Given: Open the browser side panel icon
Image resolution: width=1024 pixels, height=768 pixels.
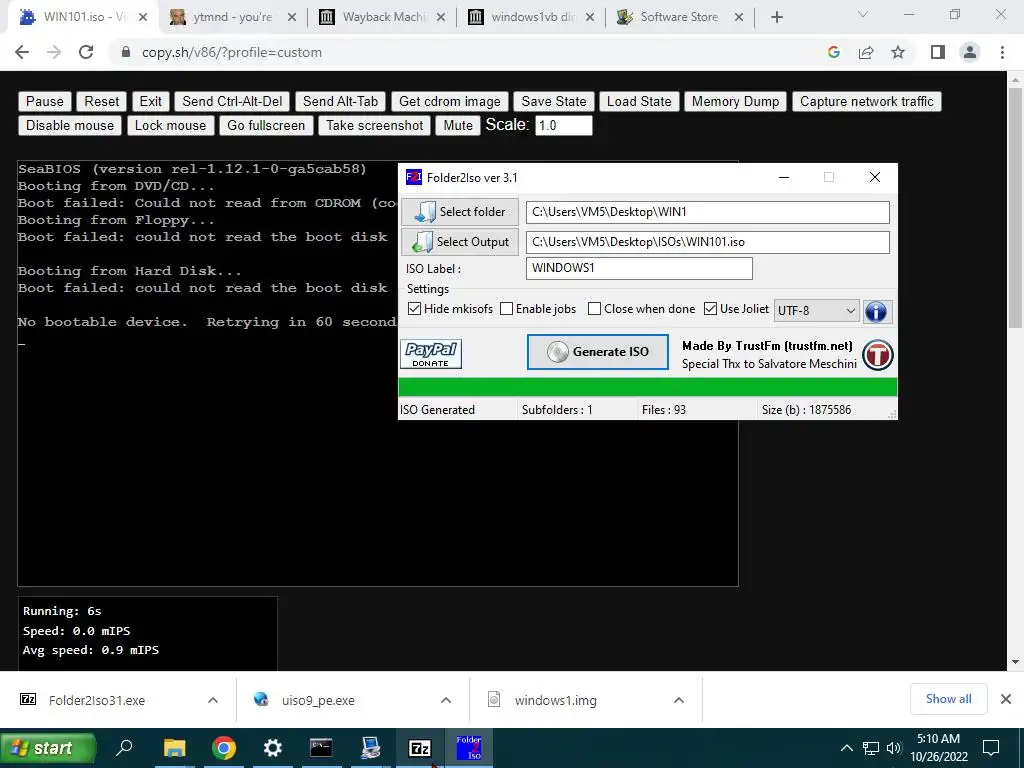Looking at the screenshot, I should pyautogui.click(x=938, y=52).
